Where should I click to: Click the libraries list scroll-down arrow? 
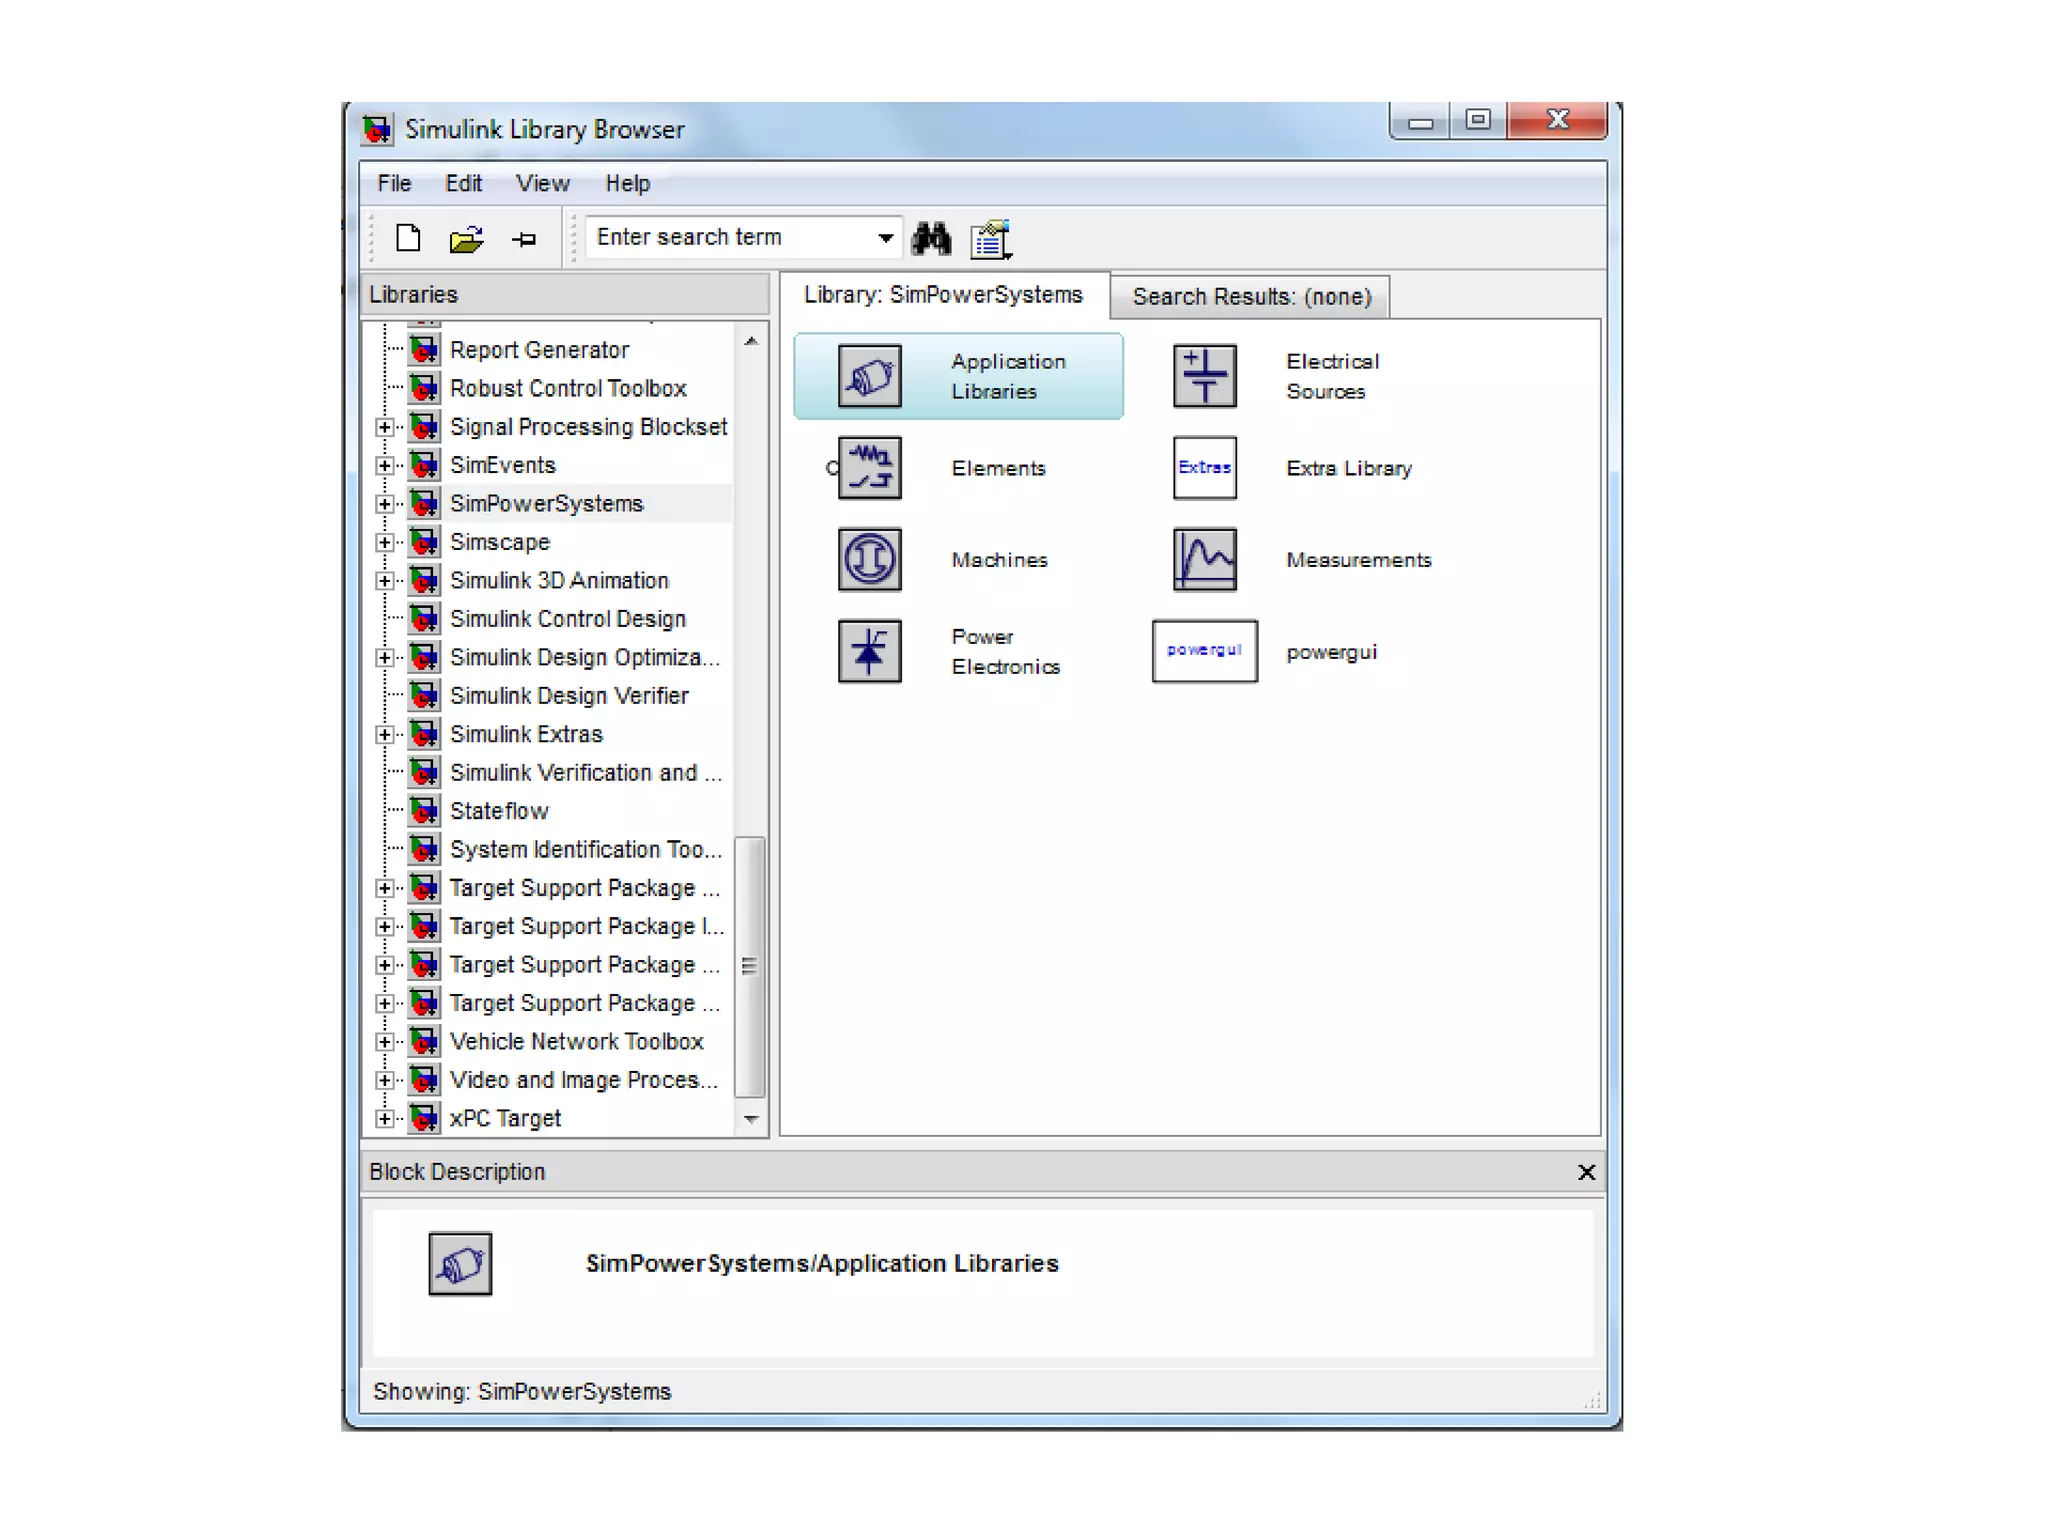[x=751, y=1119]
